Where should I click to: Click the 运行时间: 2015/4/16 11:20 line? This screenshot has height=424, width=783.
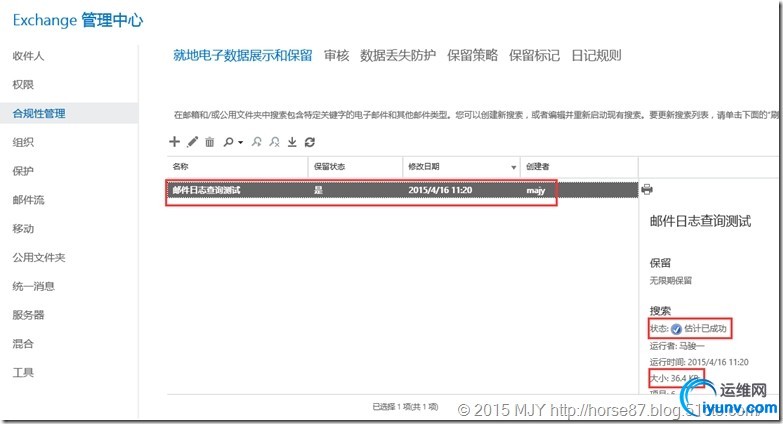(699, 362)
